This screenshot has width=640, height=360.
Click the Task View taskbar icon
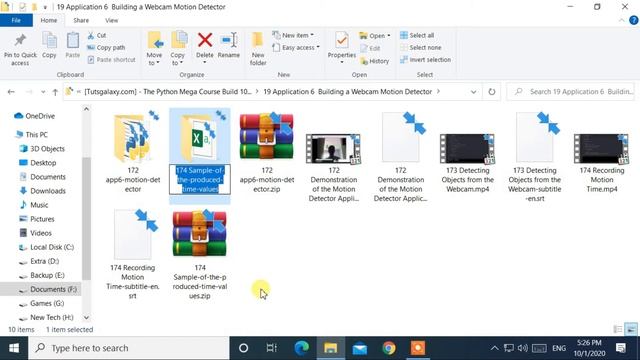point(272,348)
